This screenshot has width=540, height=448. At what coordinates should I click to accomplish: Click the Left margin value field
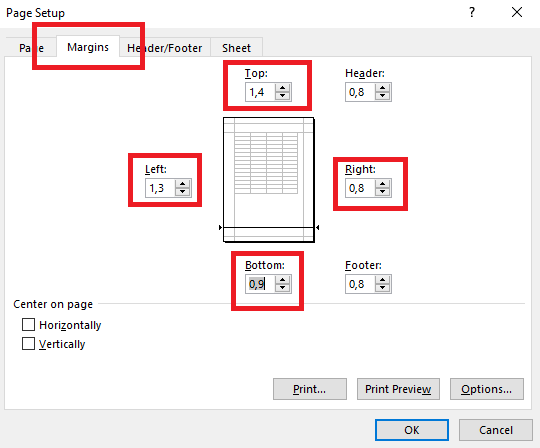pyautogui.click(x=160, y=188)
